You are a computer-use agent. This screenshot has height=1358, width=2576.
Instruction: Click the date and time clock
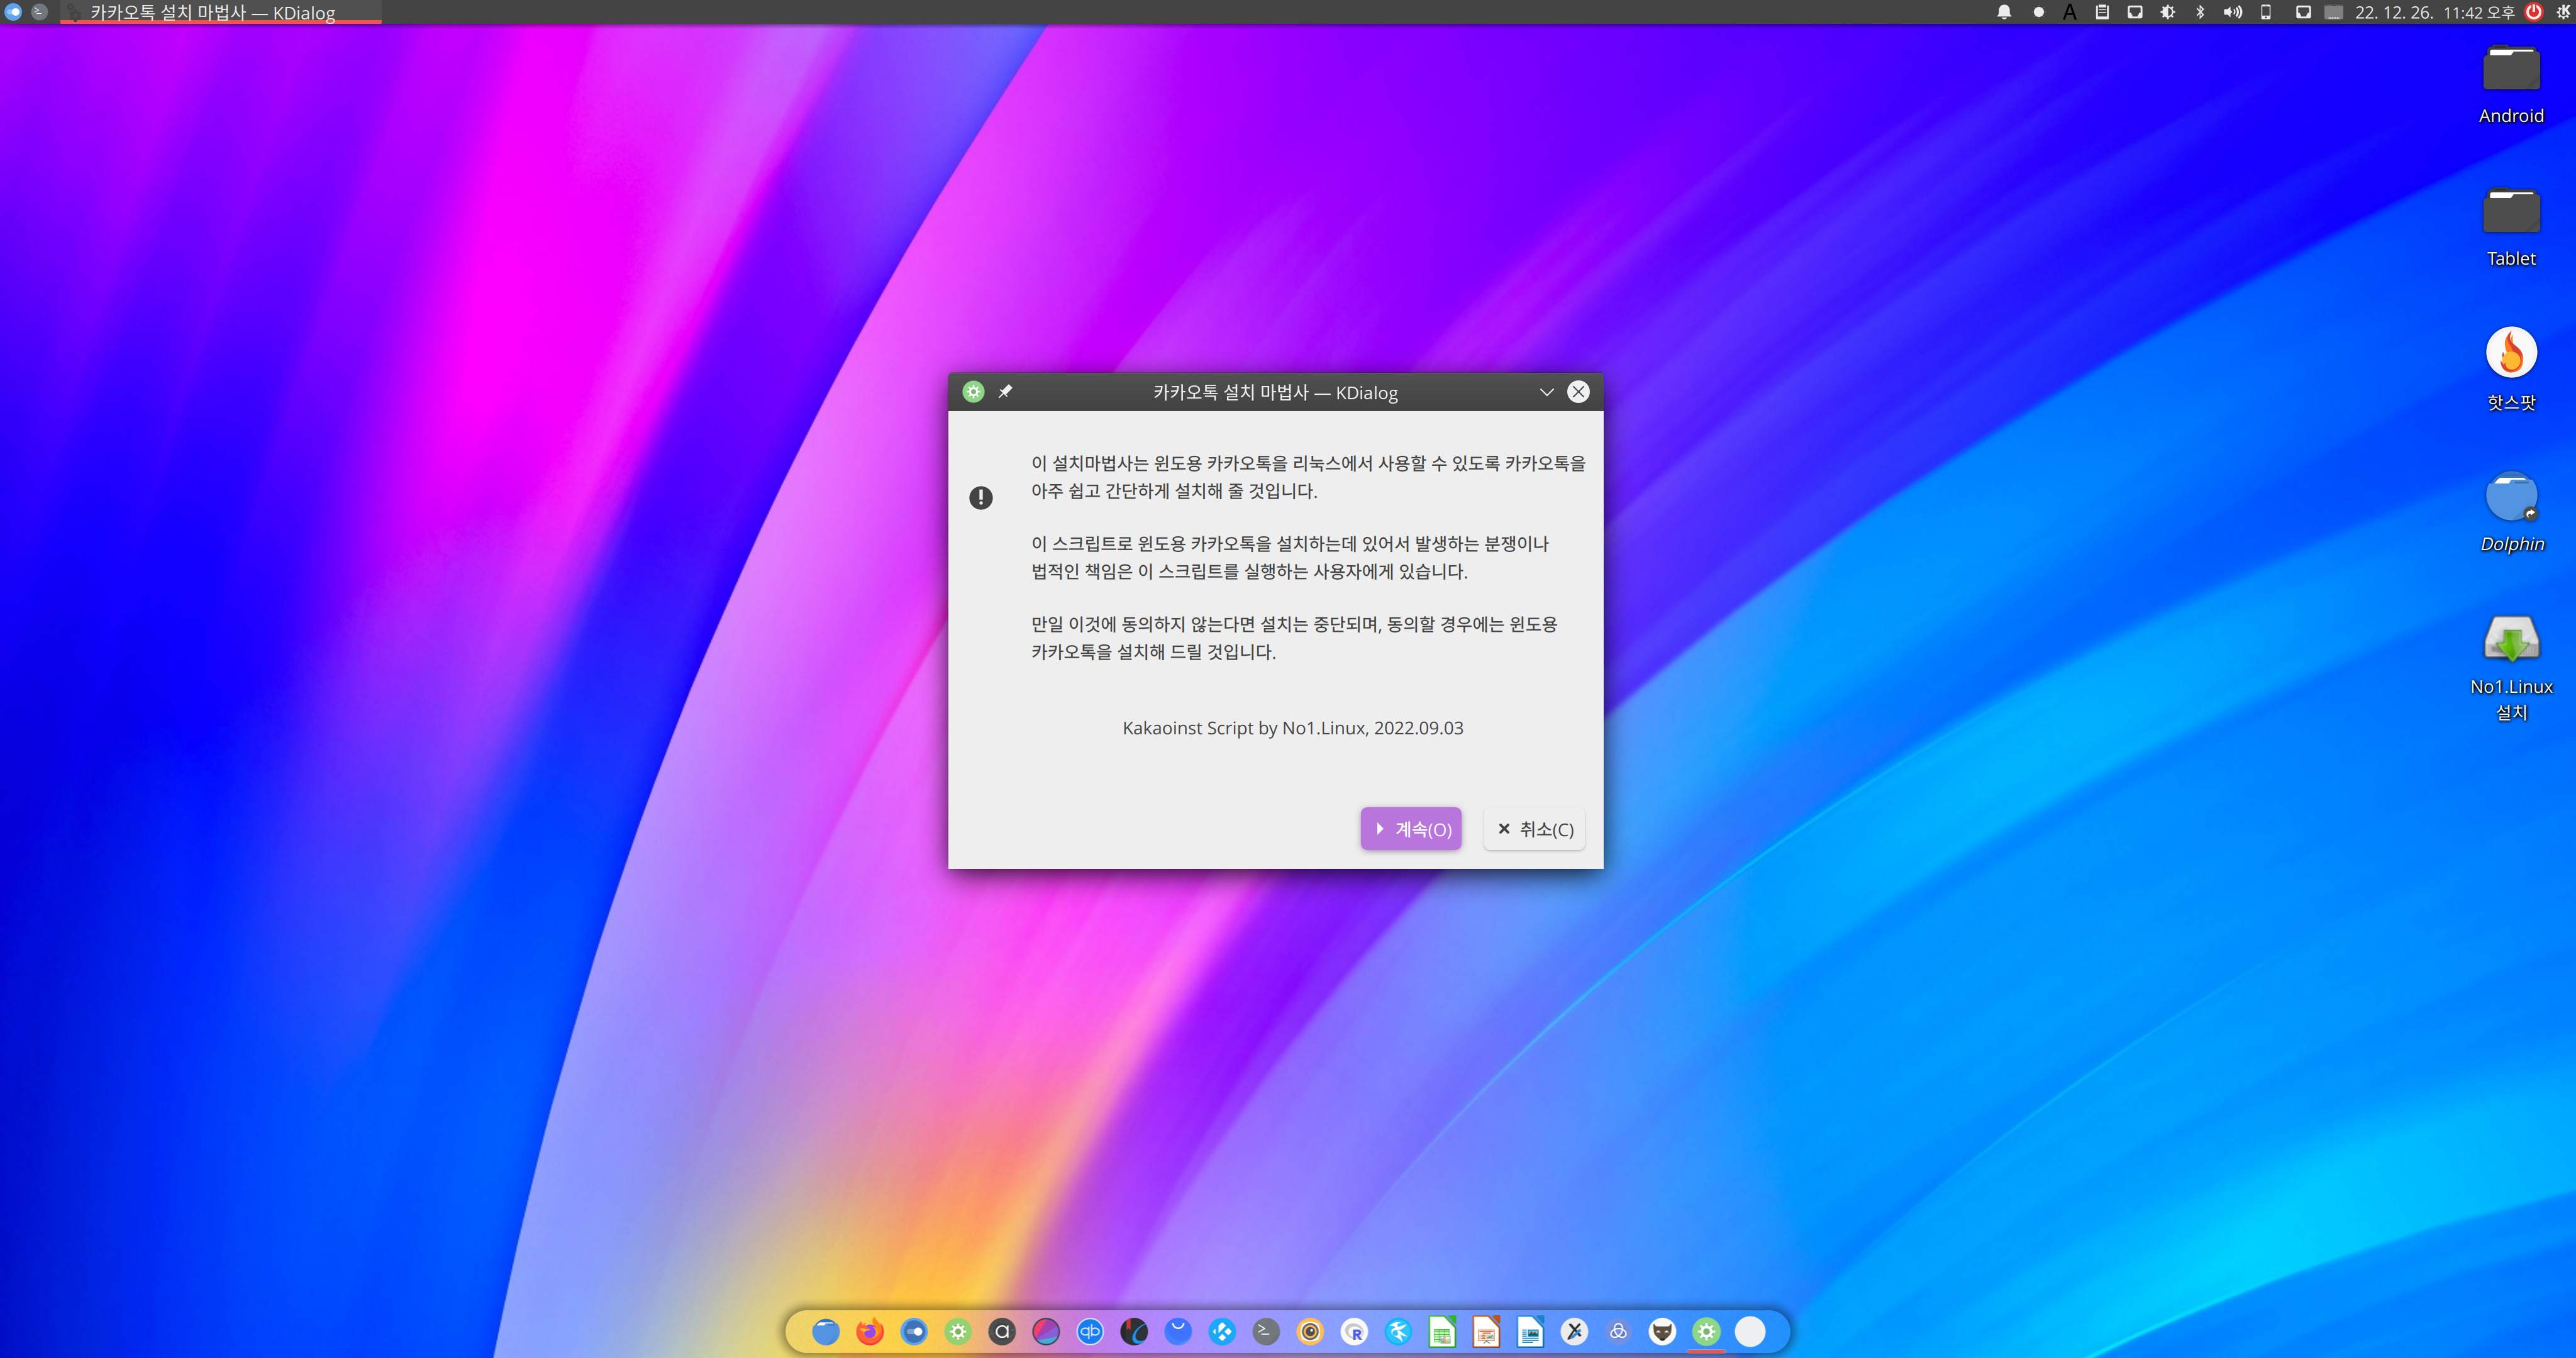(x=2434, y=12)
